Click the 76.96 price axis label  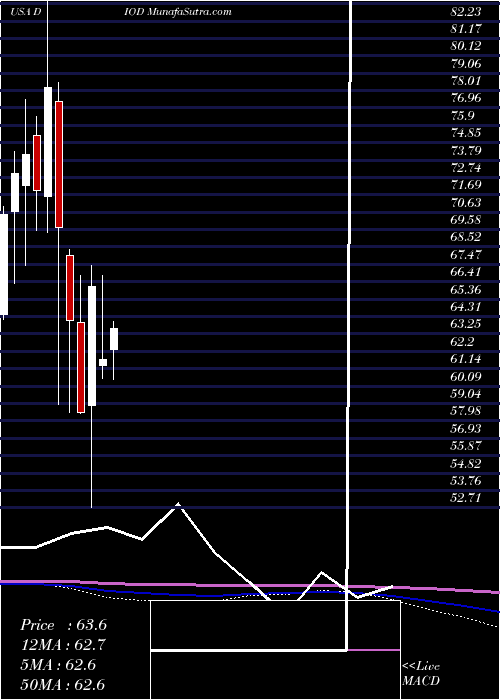click(465, 99)
